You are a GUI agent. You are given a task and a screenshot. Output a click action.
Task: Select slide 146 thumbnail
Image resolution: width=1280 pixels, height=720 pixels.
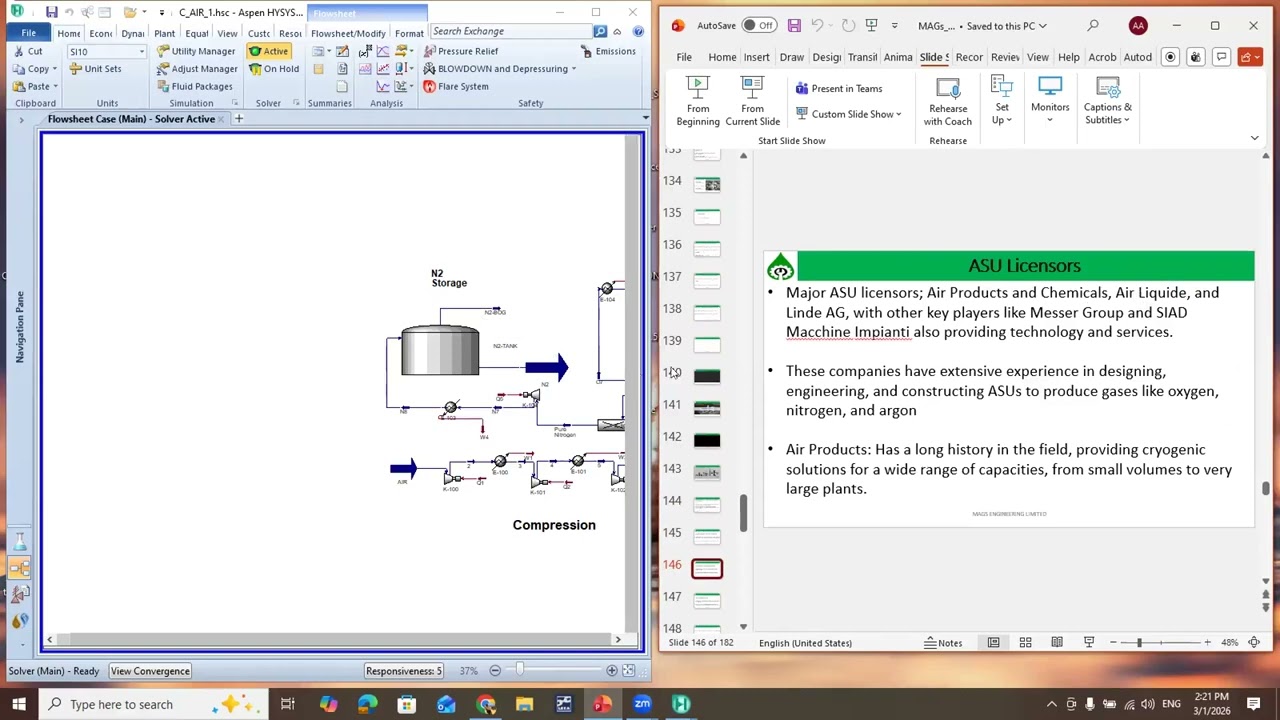707,568
